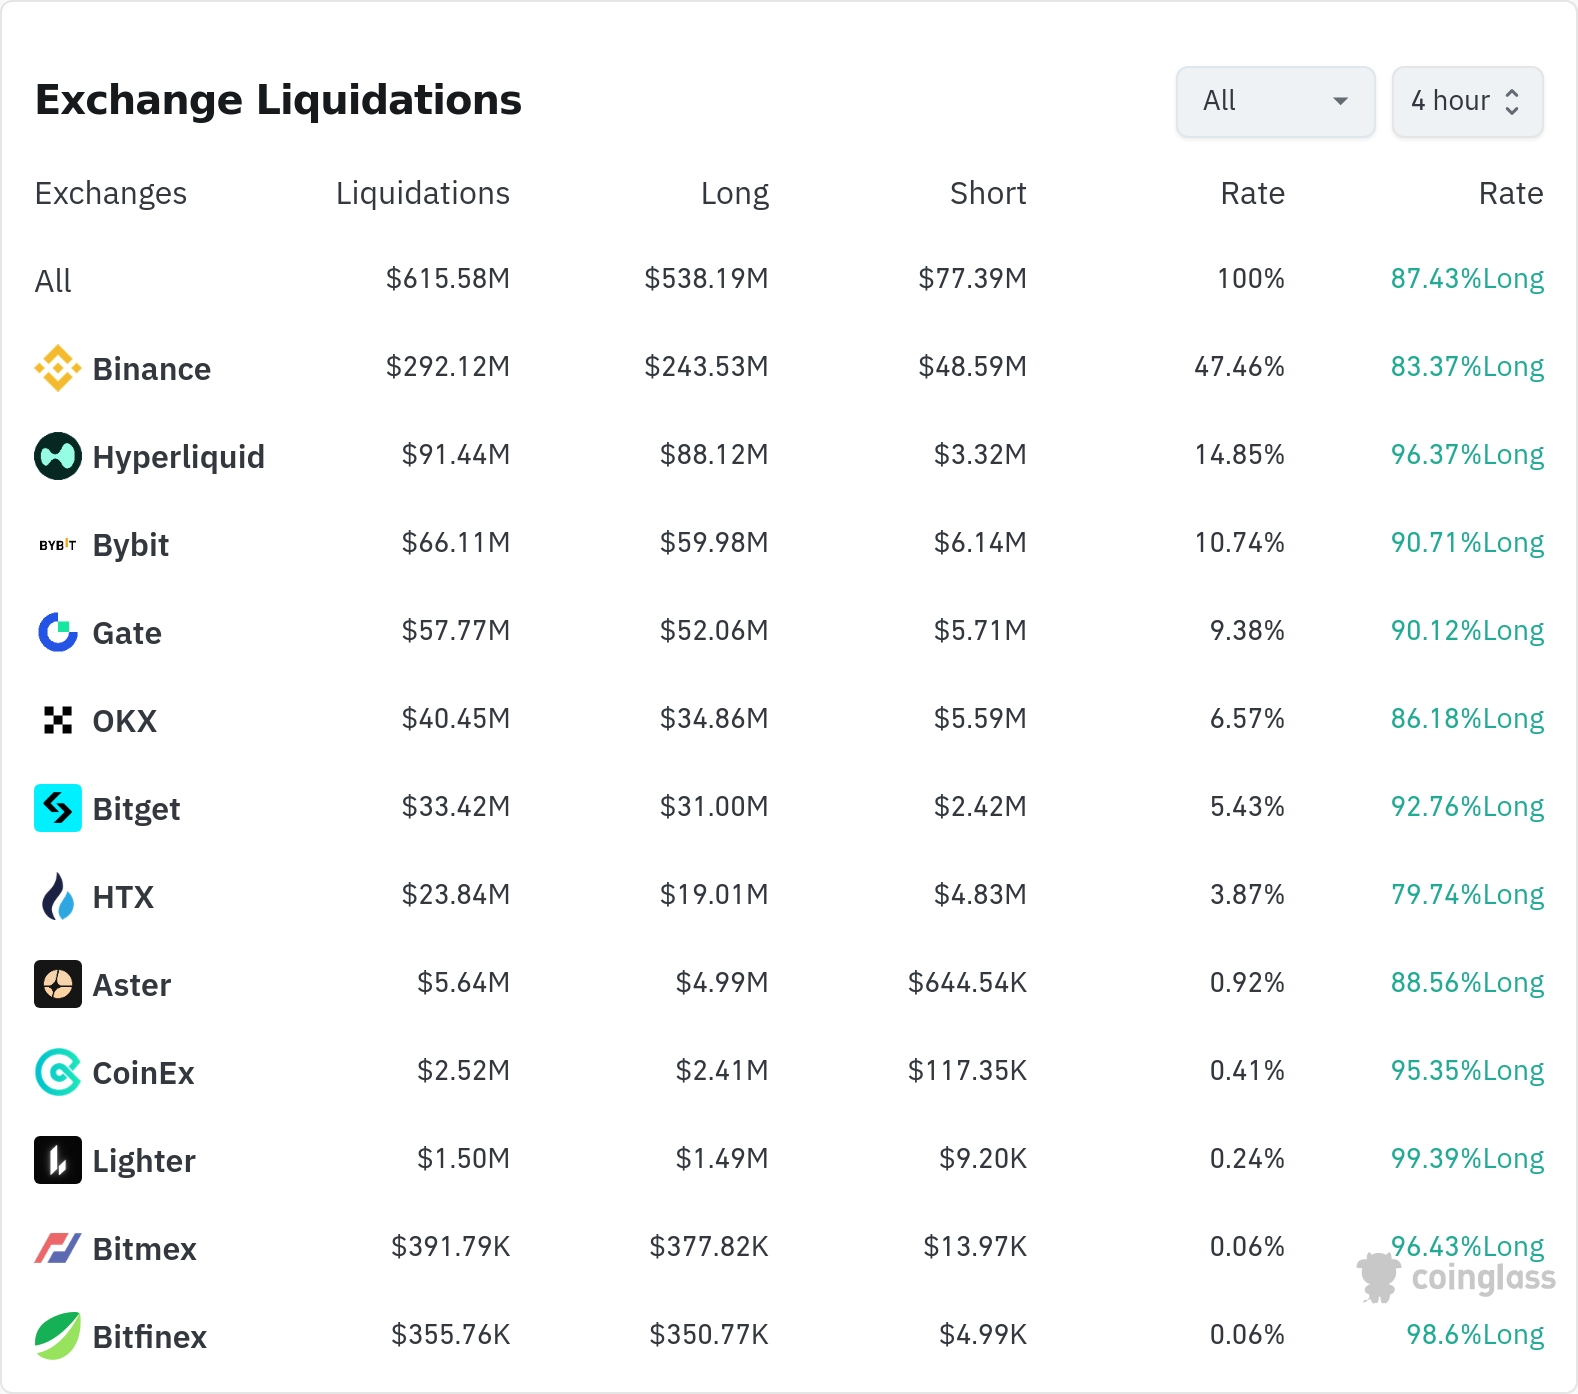Click the Bitmex logo icon
Screen dimensions: 1578x1394
tap(58, 1248)
